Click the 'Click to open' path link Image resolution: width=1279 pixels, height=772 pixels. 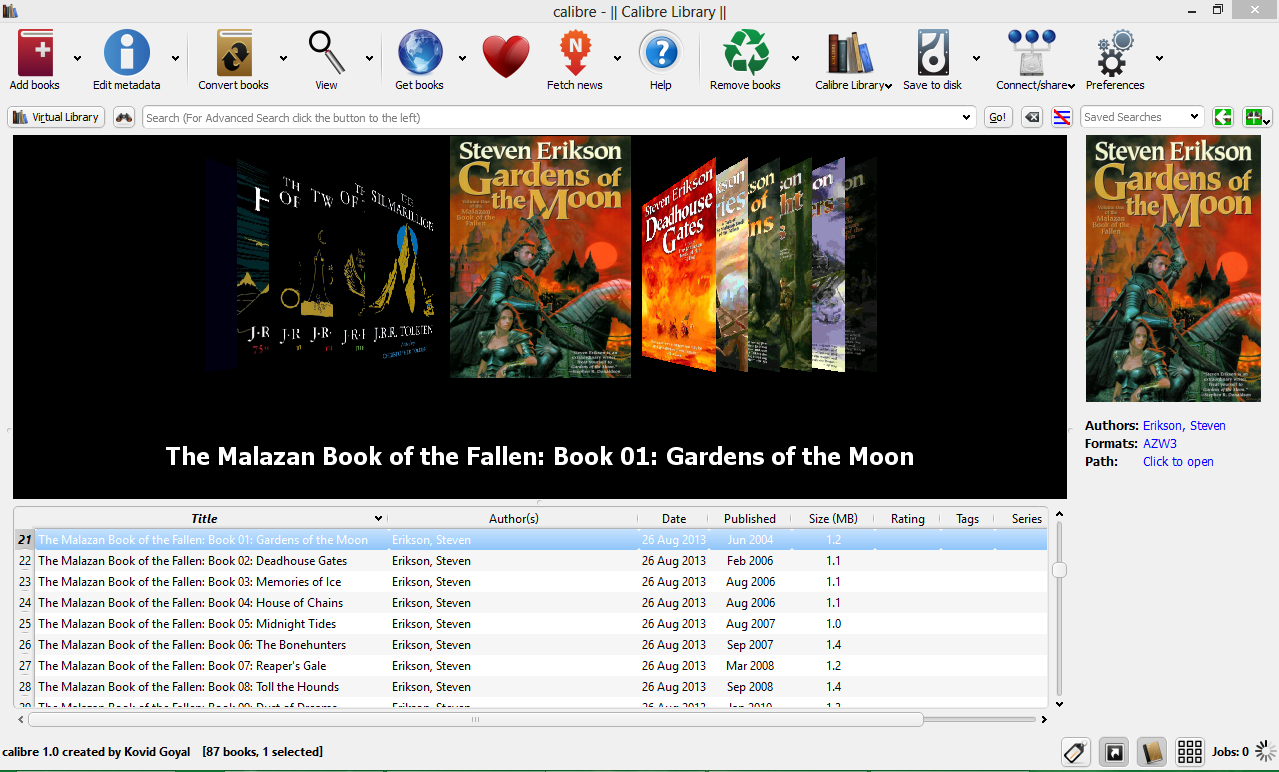click(x=1178, y=461)
